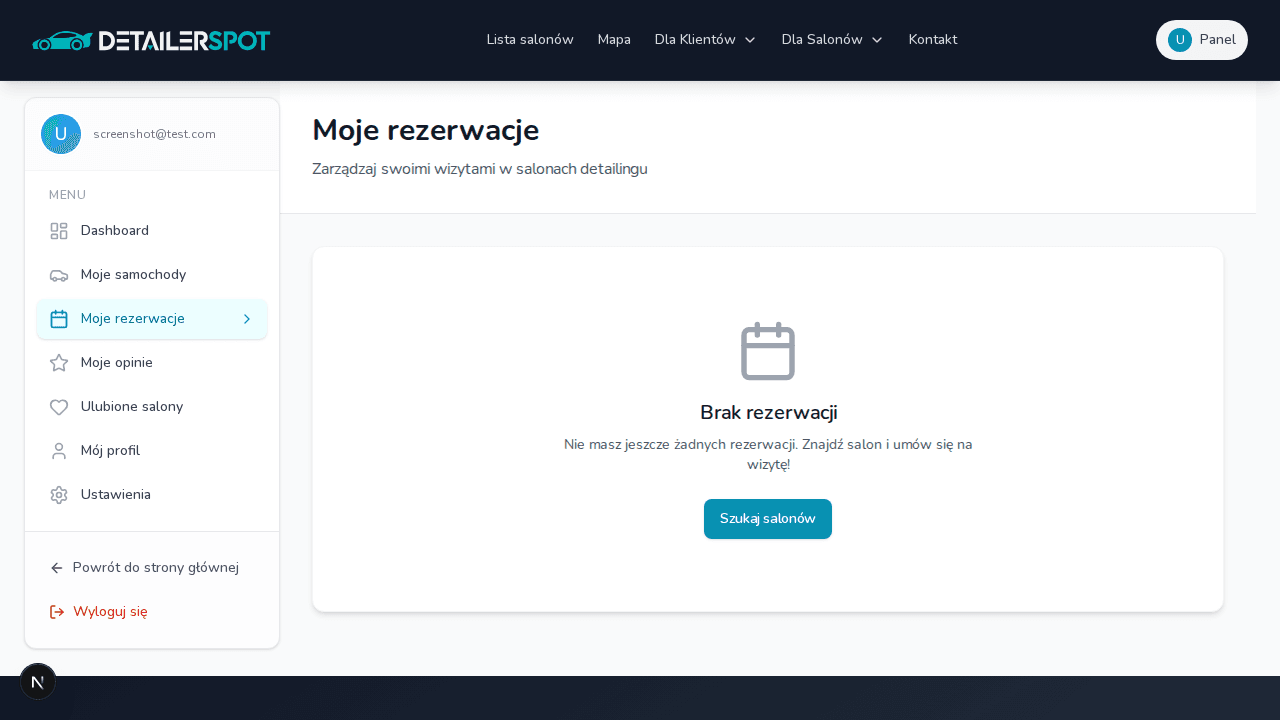
Task: Click the user icon next to Mój profil
Action: [58, 450]
